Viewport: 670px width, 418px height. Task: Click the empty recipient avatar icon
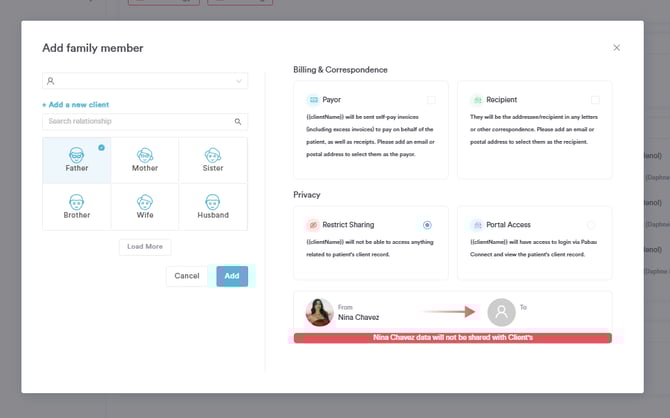(501, 313)
